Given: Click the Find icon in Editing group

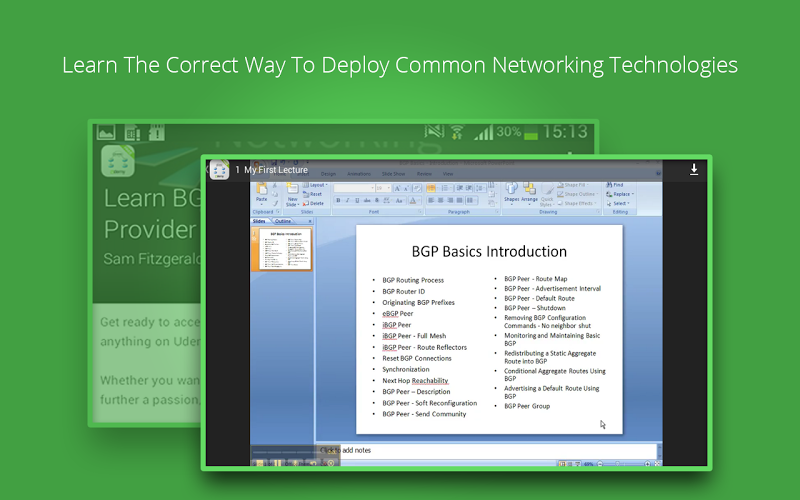Looking at the screenshot, I should (x=615, y=185).
